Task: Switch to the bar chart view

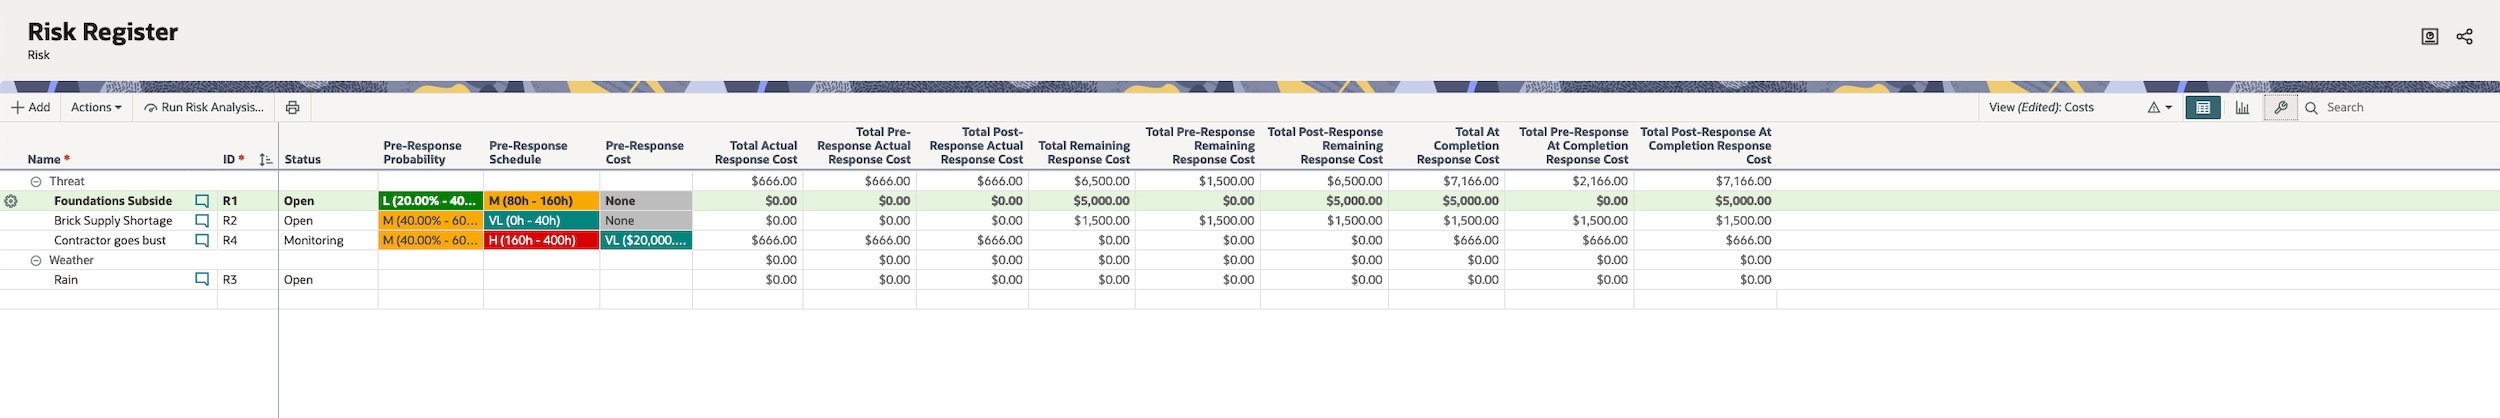Action: (2242, 108)
